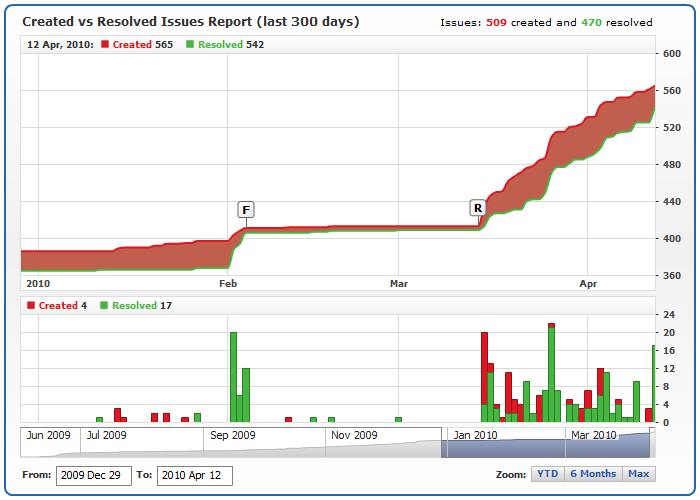The height and width of the screenshot is (500, 700).
Task: Click the Created vs Resolved Issues Report title
Action: tap(190, 21)
